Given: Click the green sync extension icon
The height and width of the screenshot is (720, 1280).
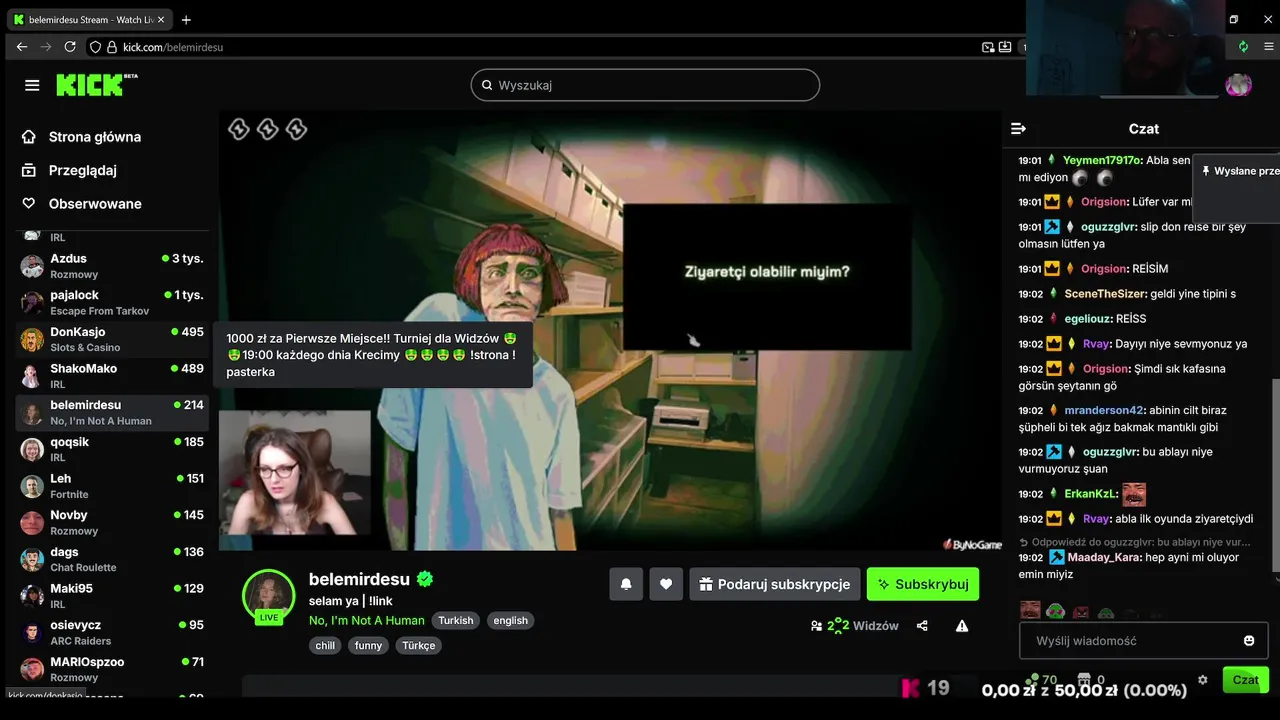Looking at the screenshot, I should (x=1243, y=47).
